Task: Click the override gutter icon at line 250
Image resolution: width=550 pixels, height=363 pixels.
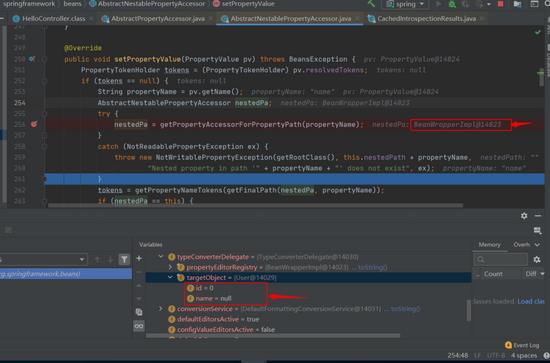Action: (32, 59)
